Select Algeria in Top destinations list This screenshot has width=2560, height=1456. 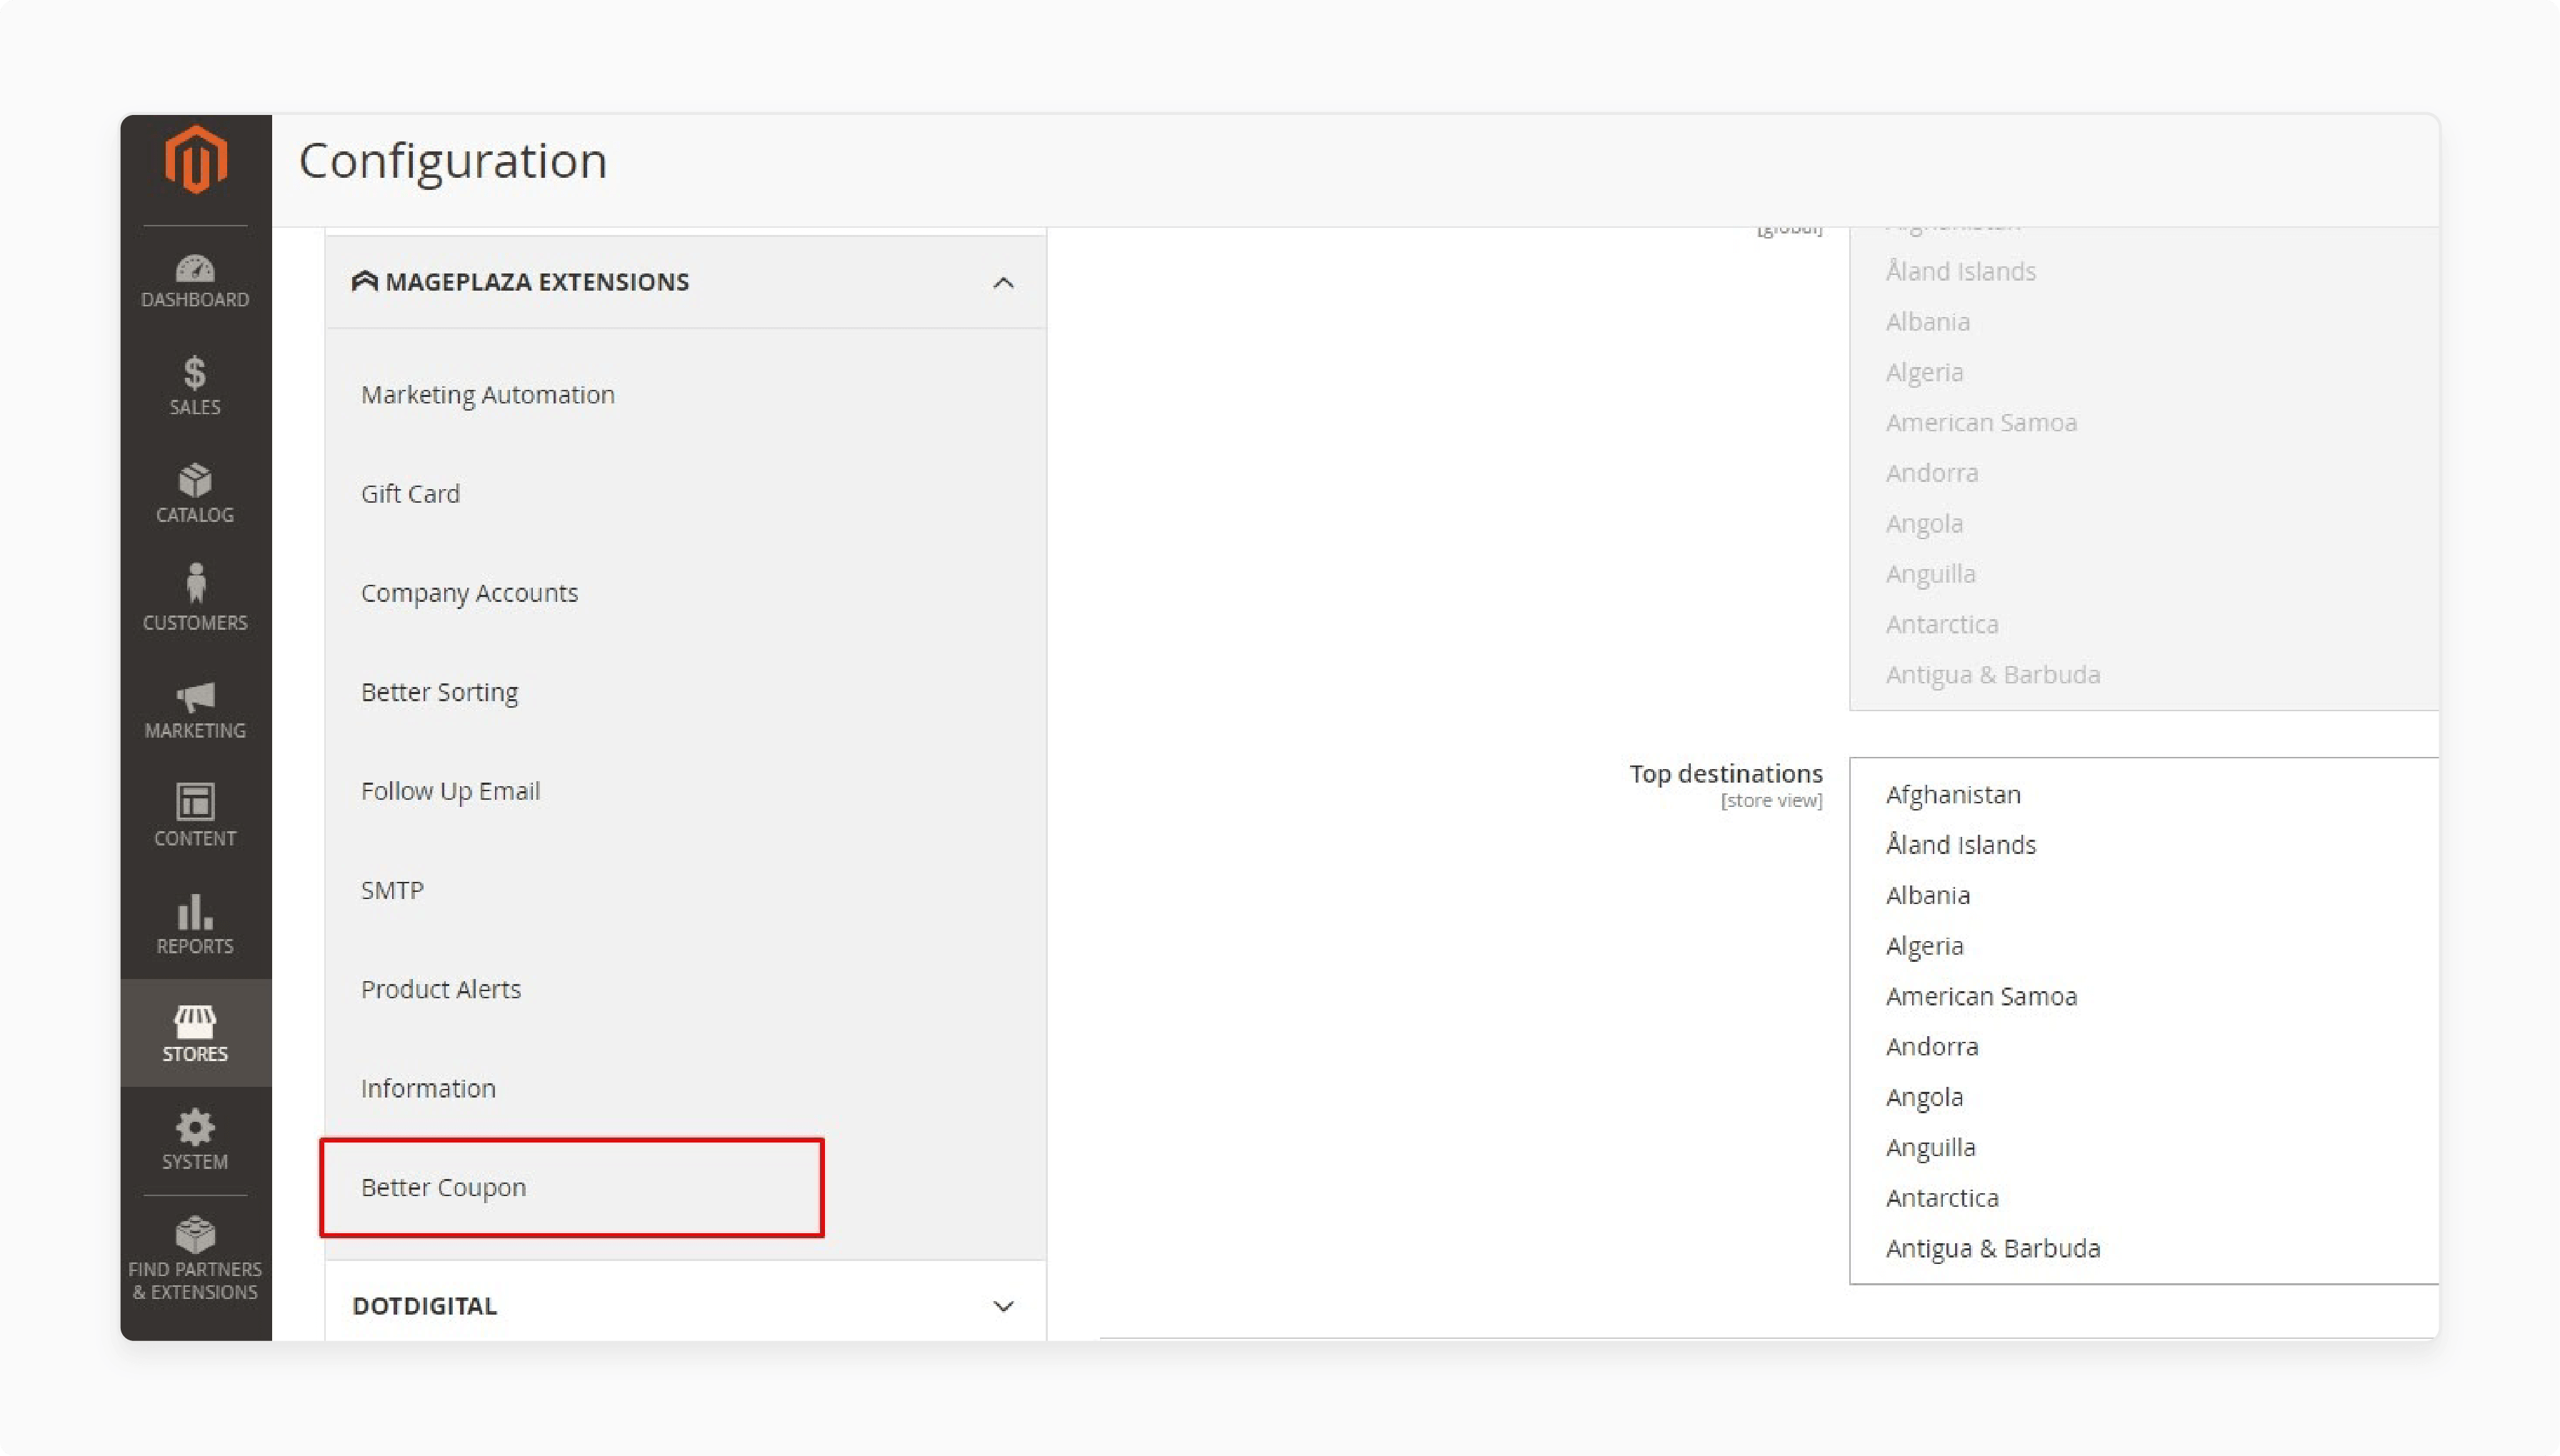point(1925,946)
